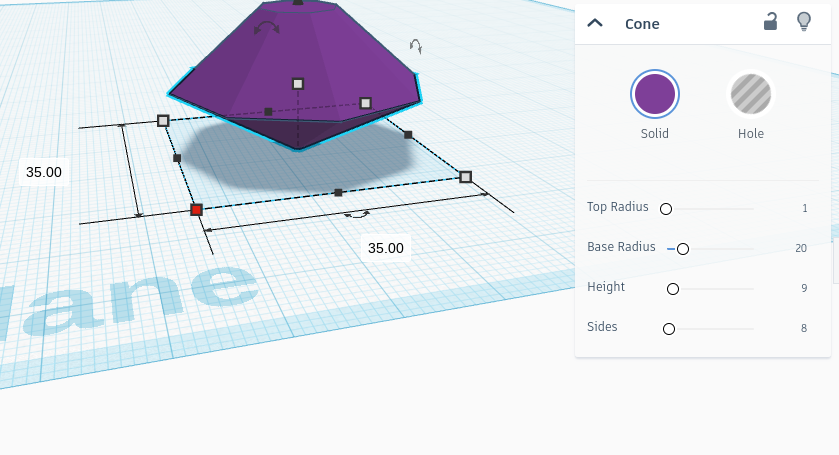Click the black cone lift arrow at top
Screen dimensions: 839x455
tap(298, 2)
